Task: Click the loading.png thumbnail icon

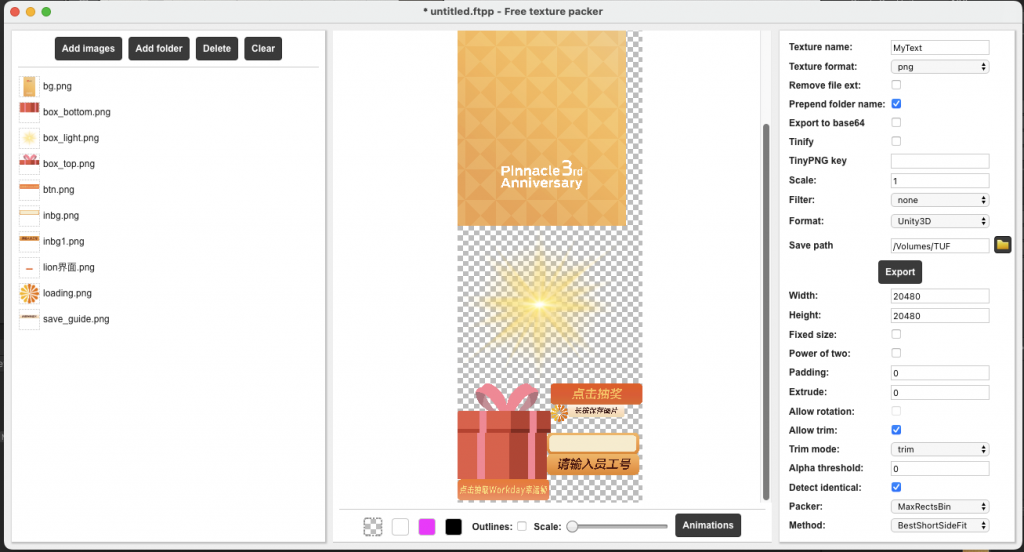Action: (x=29, y=293)
